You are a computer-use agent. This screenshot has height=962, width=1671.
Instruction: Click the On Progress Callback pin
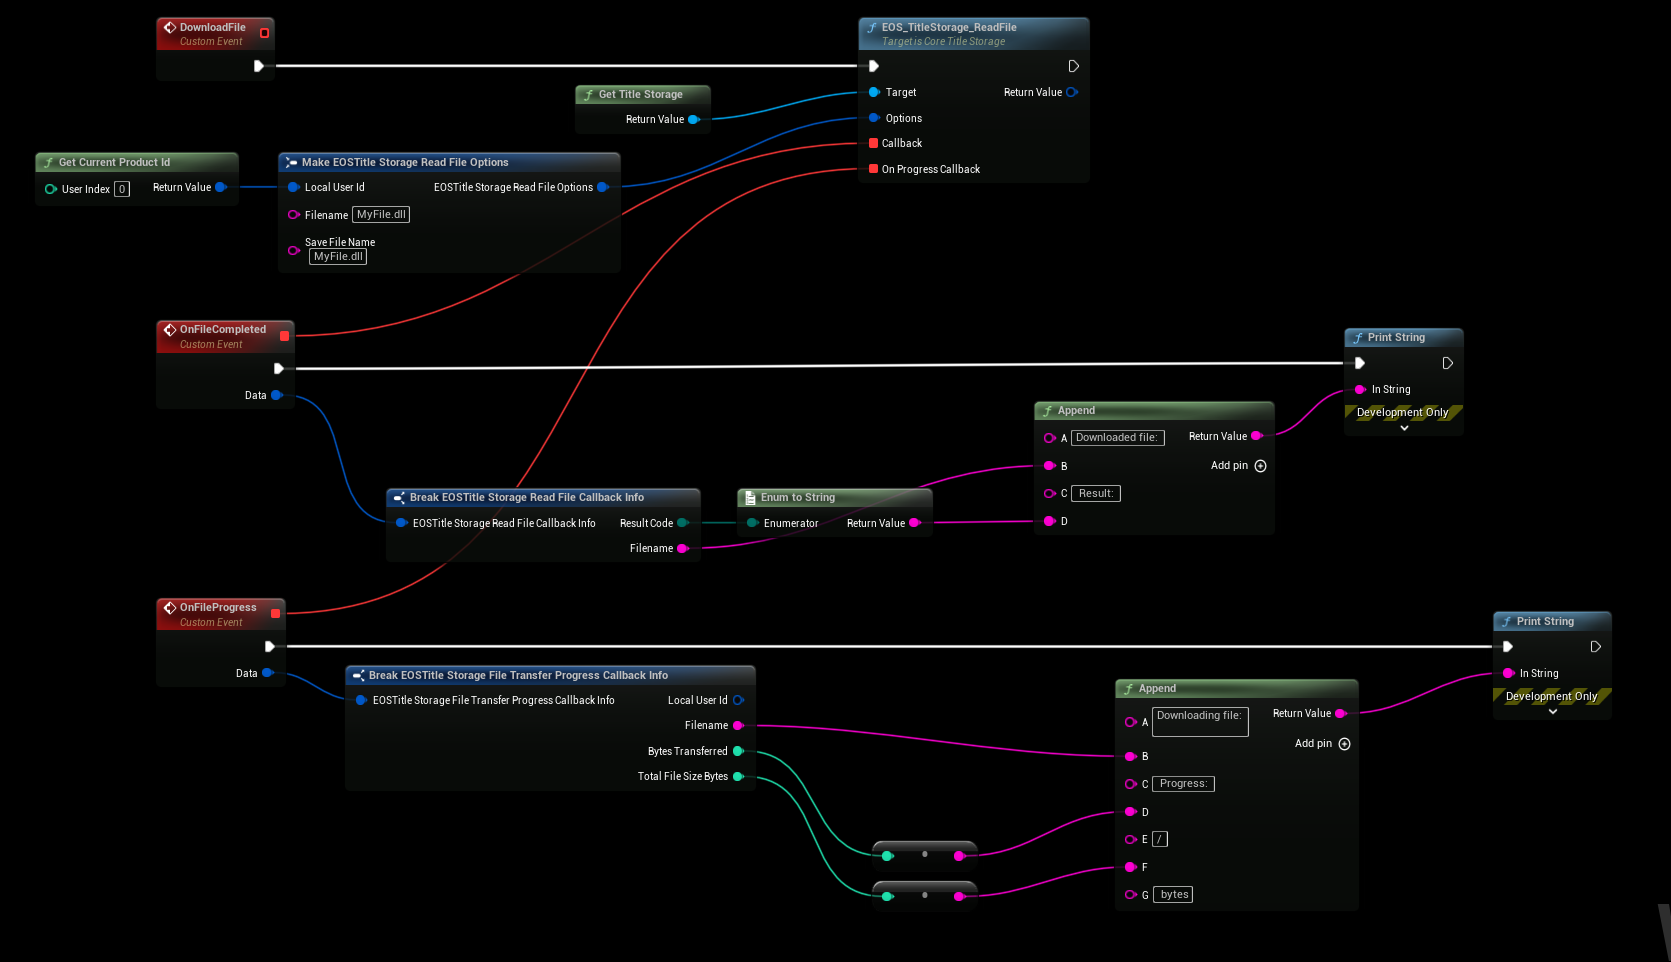(x=874, y=169)
